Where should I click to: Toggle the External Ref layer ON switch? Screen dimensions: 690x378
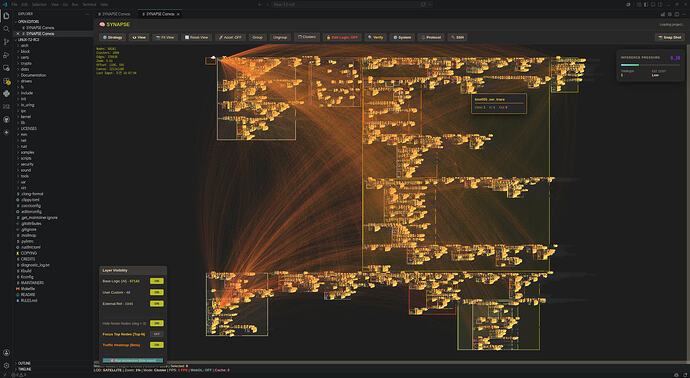(157, 304)
